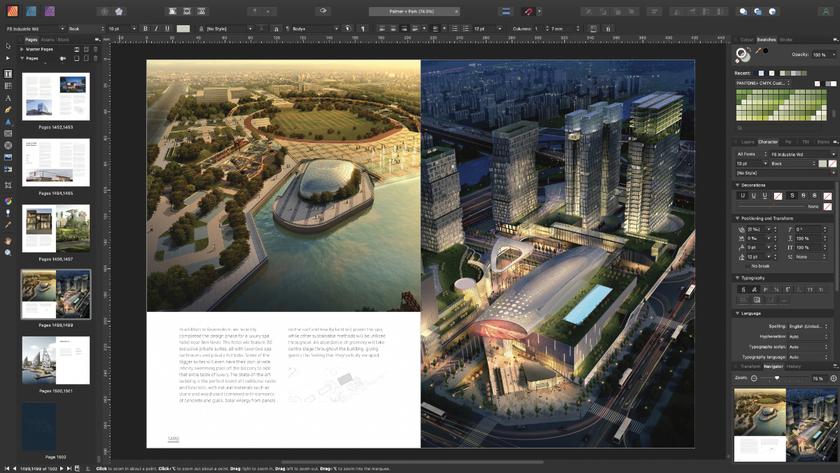Switch to the Designer persona icon
This screenshot has width=840, height=473.
(x=31, y=11)
